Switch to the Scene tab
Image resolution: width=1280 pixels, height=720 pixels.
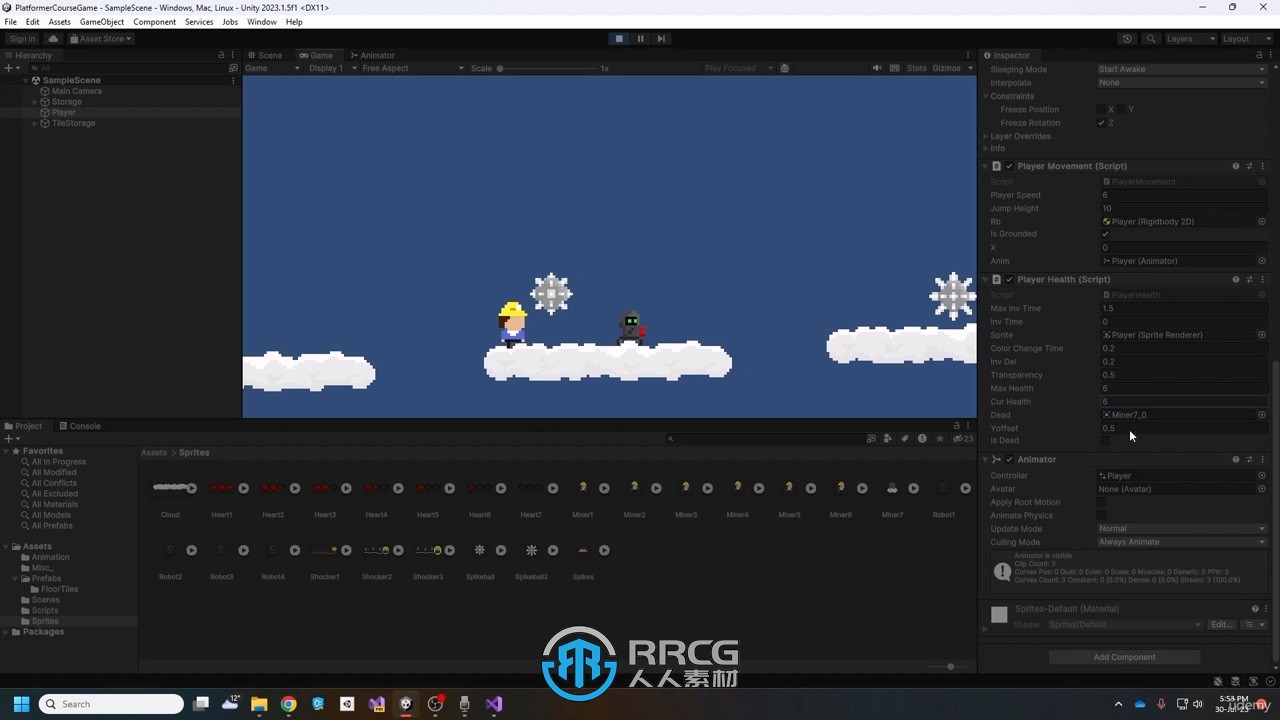click(266, 55)
